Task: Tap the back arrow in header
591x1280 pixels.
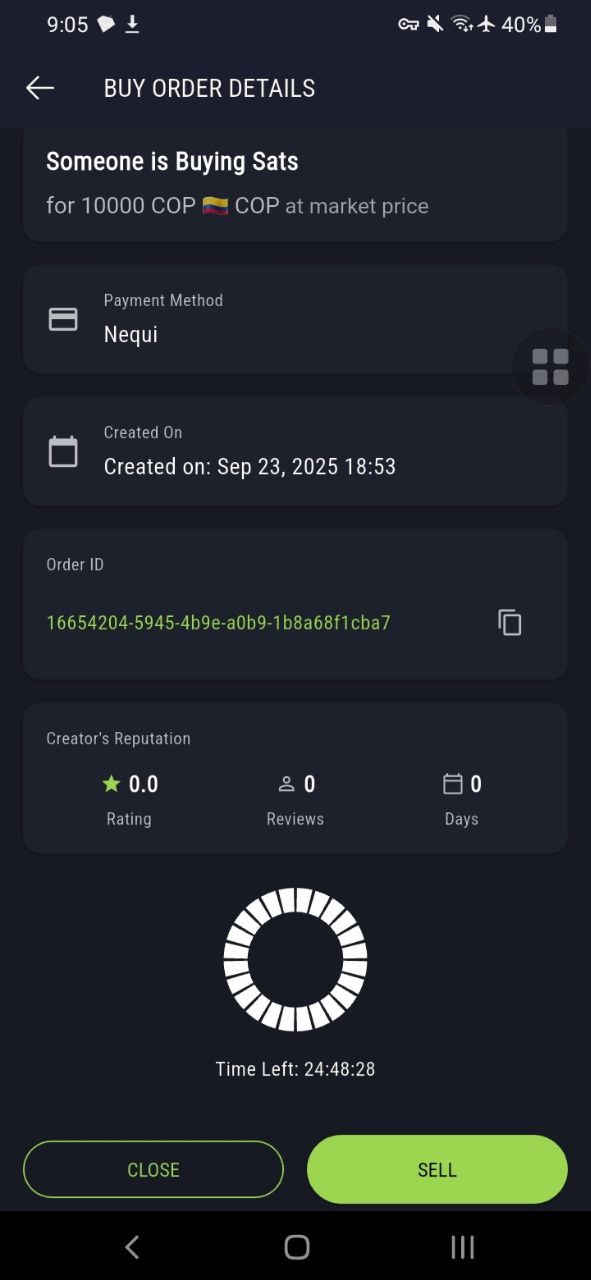Action: click(40, 88)
